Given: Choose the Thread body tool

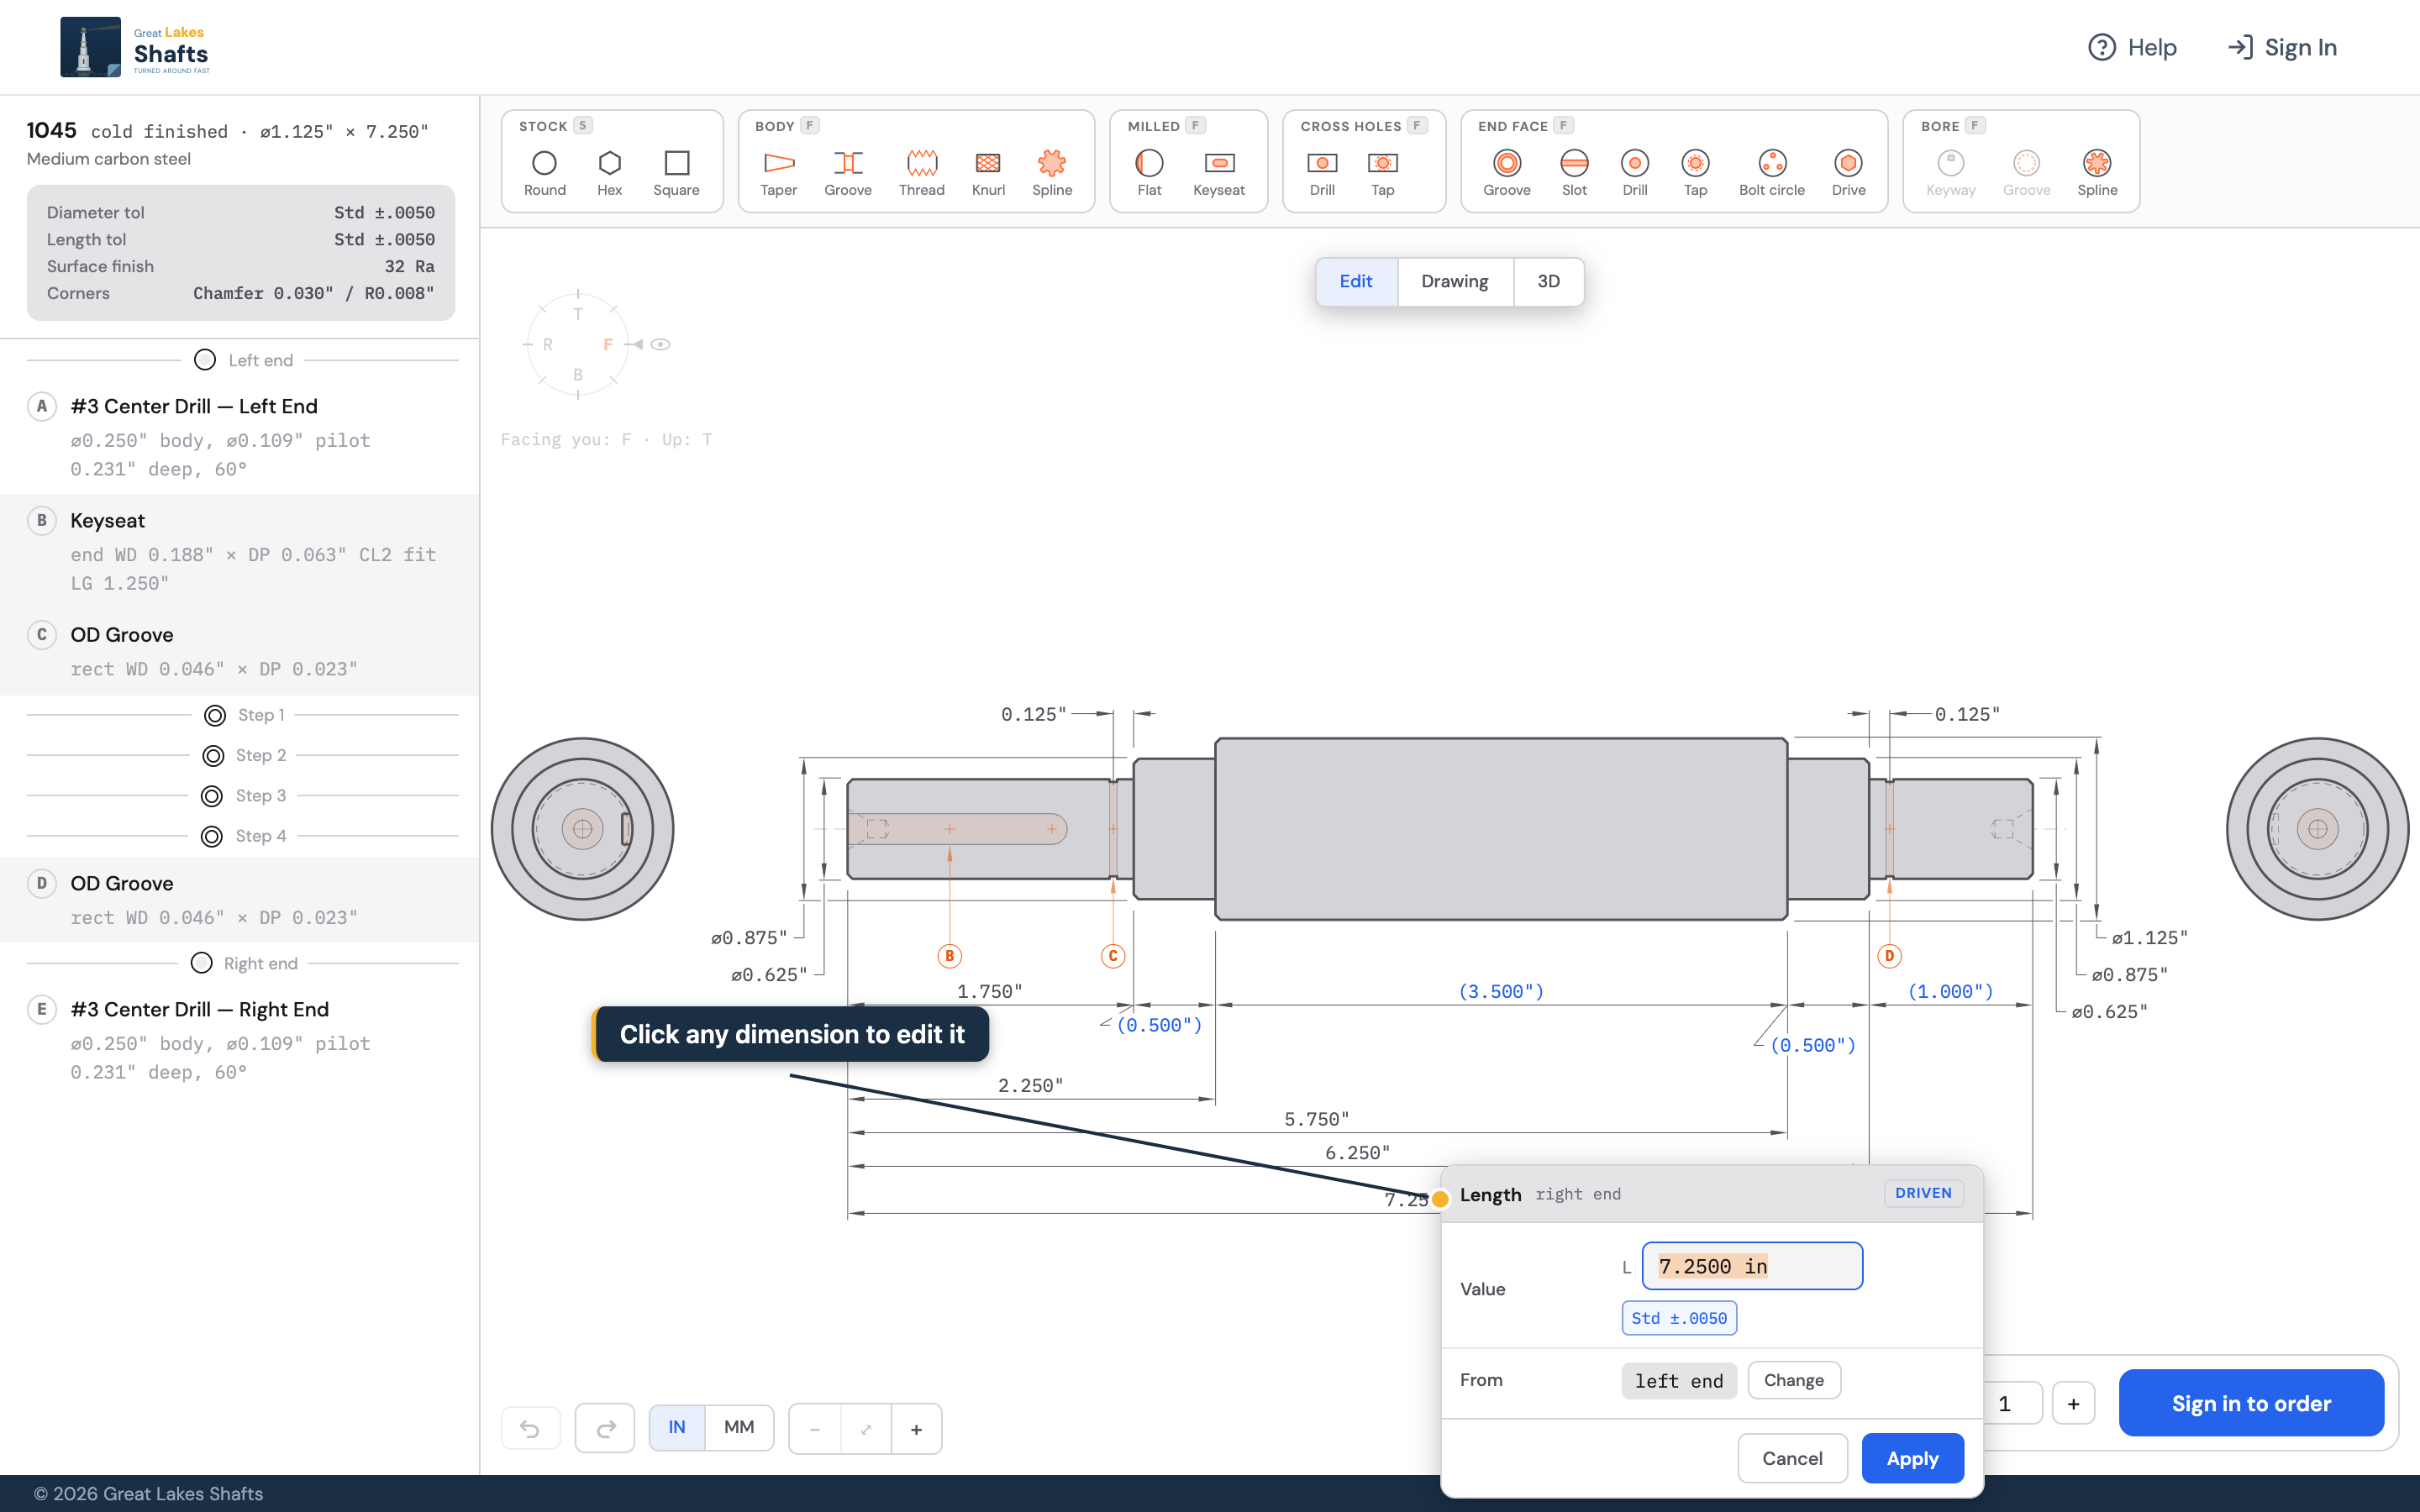Looking at the screenshot, I should point(921,173).
